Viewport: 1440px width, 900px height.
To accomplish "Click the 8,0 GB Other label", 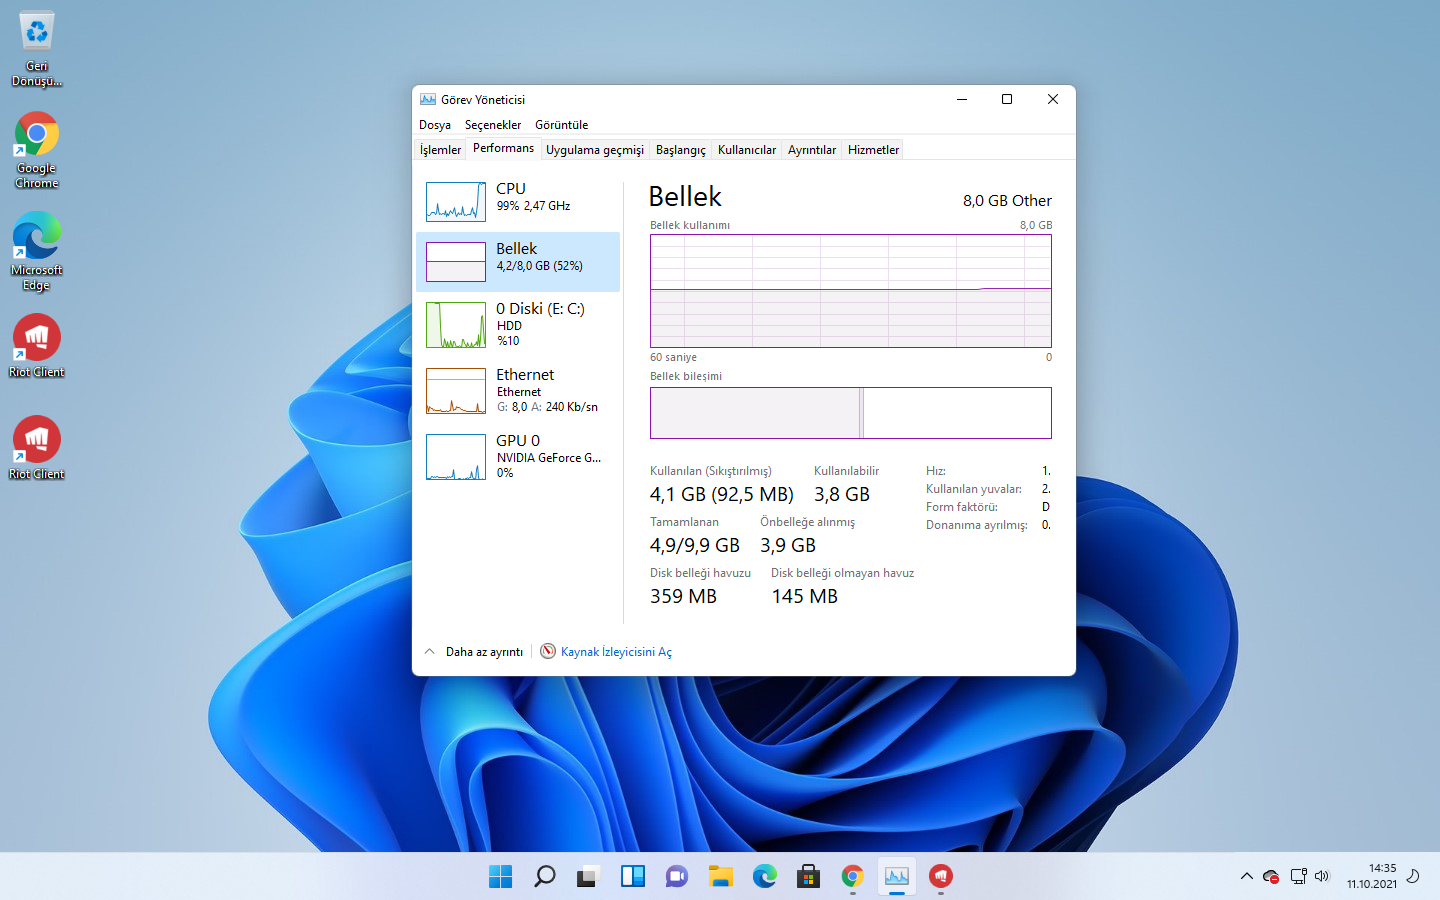I will pos(1007,201).
